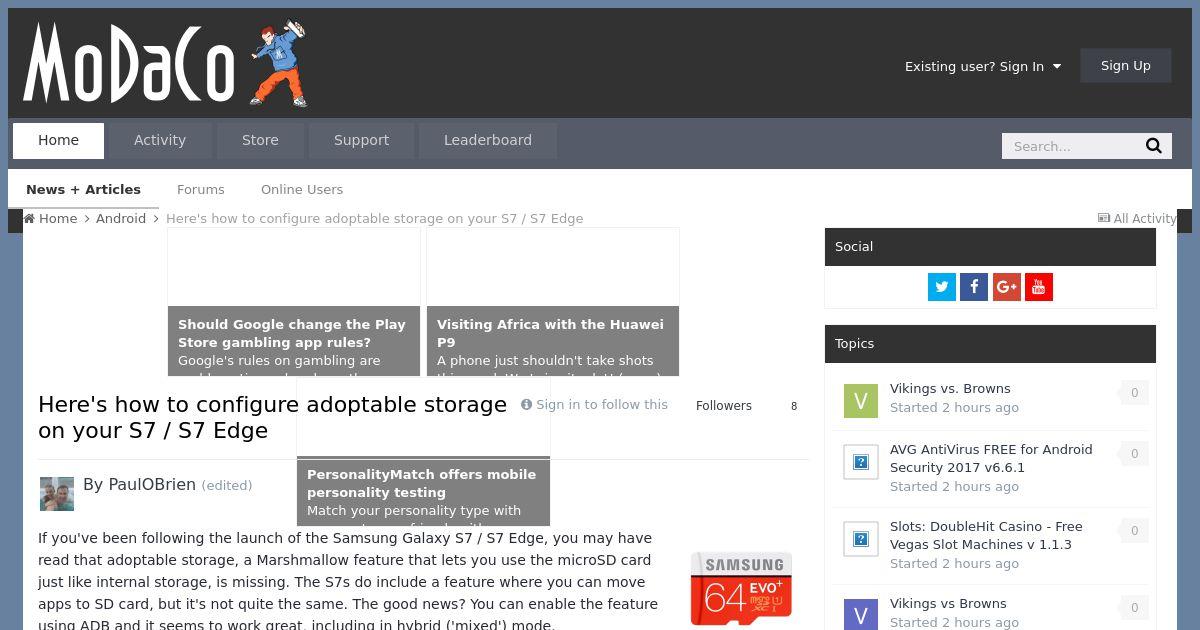The width and height of the screenshot is (1200, 630).
Task: Open the Forums submenu item
Action: (x=201, y=189)
